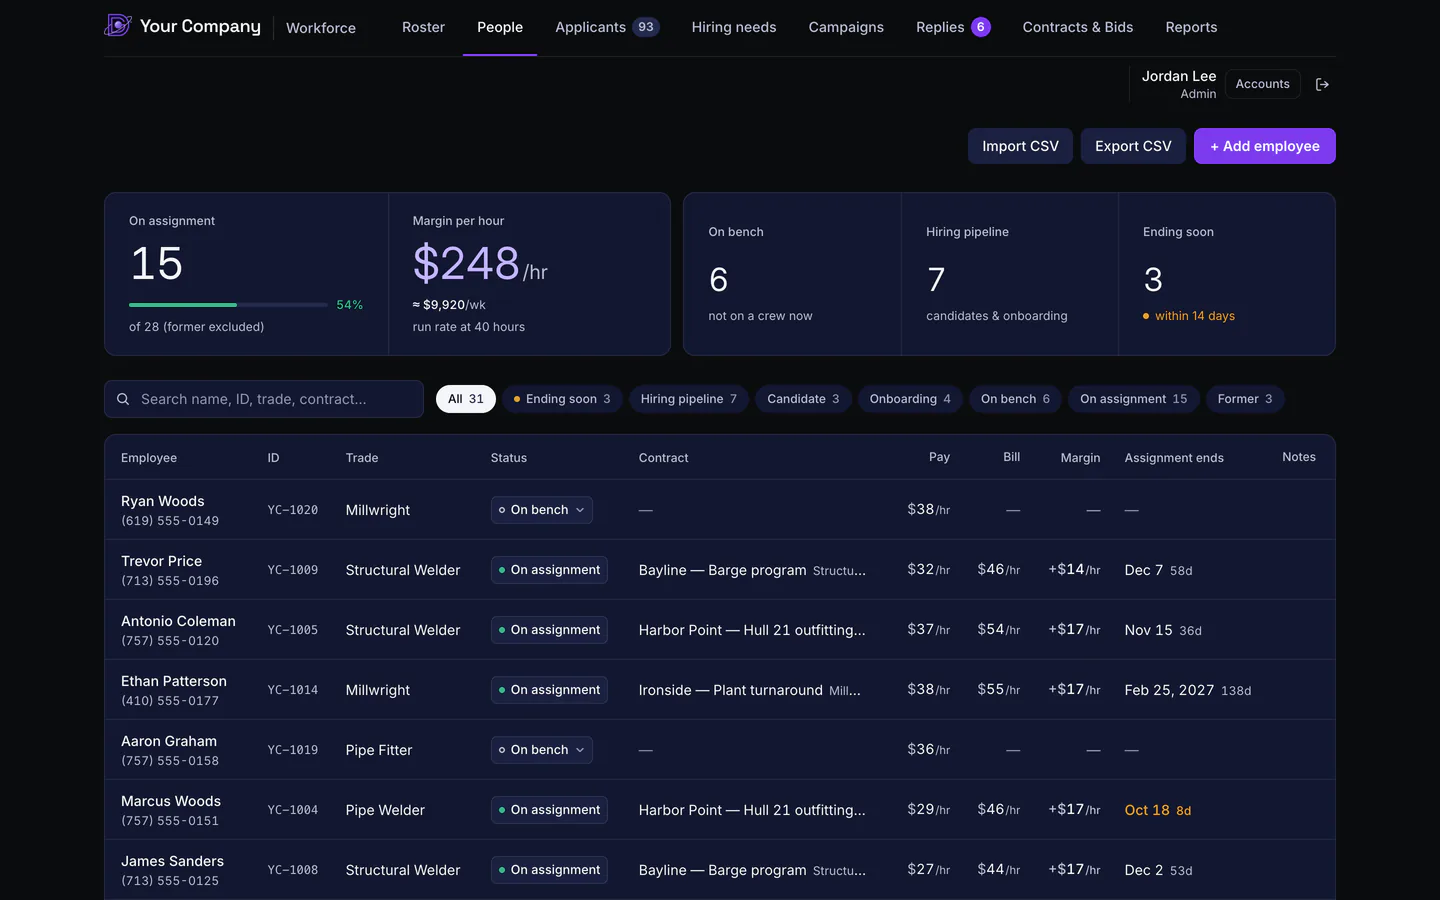The image size is (1440, 900).
Task: Open Contracts & Bids tab
Action: point(1078,27)
